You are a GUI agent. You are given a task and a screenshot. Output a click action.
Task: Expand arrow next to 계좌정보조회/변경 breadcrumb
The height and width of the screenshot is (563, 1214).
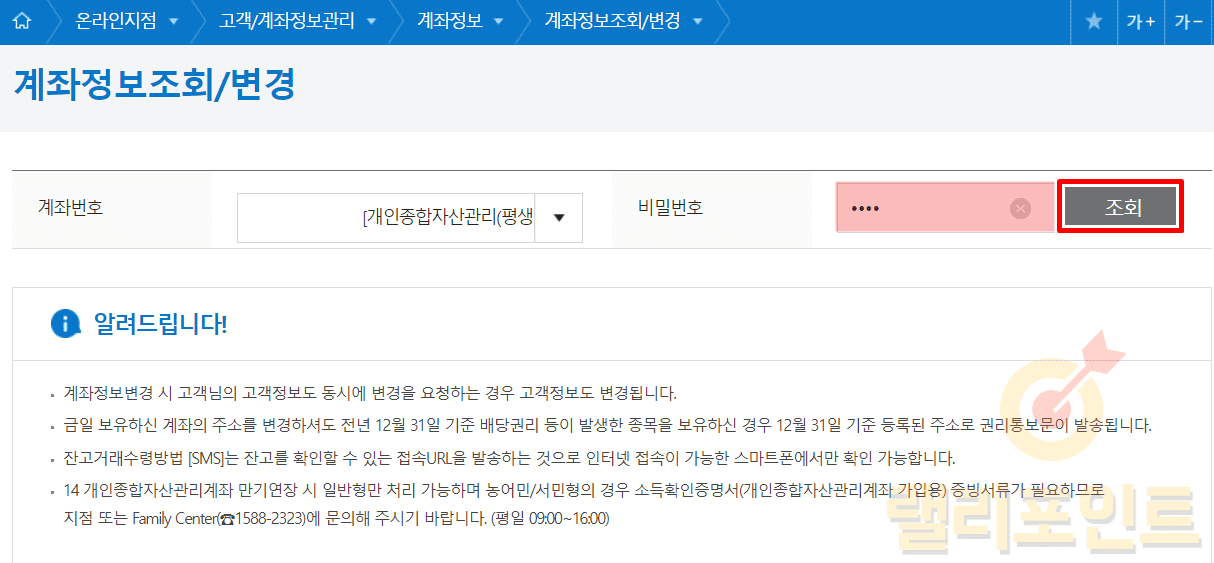(x=698, y=22)
